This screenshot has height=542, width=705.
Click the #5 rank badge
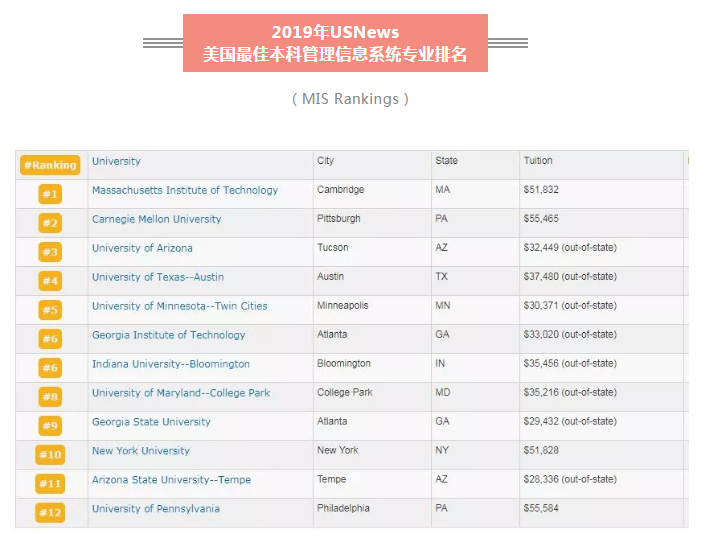tap(50, 310)
